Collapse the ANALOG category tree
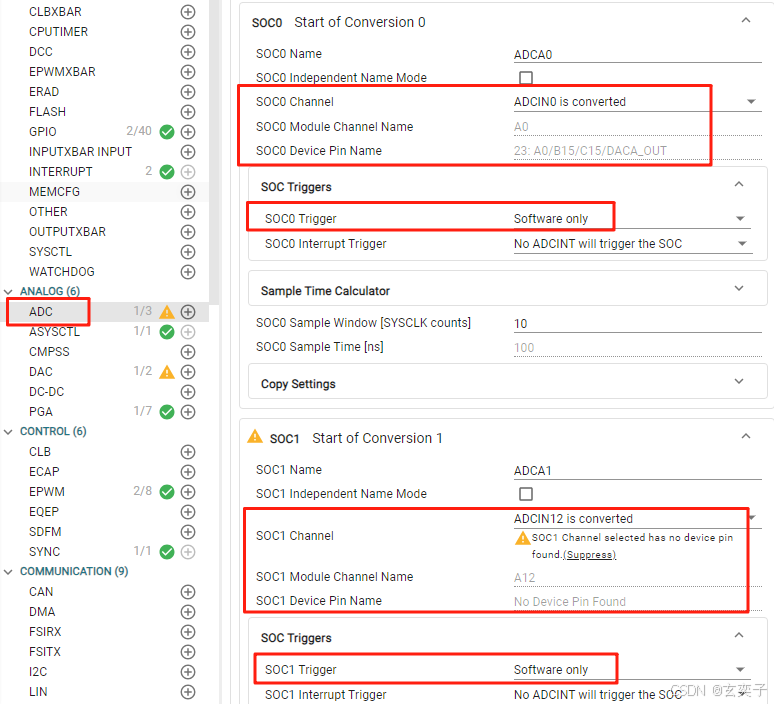This screenshot has height=704, width=774. tap(8, 292)
